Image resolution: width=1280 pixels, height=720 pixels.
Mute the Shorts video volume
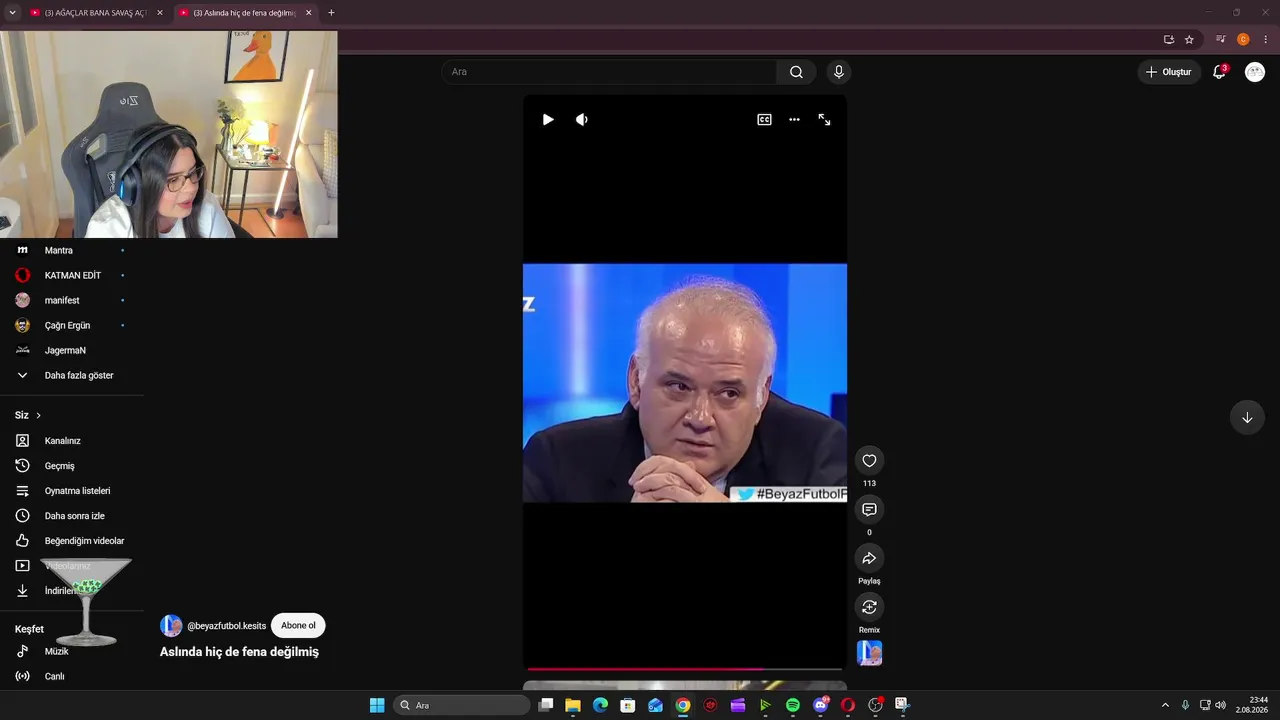click(582, 119)
